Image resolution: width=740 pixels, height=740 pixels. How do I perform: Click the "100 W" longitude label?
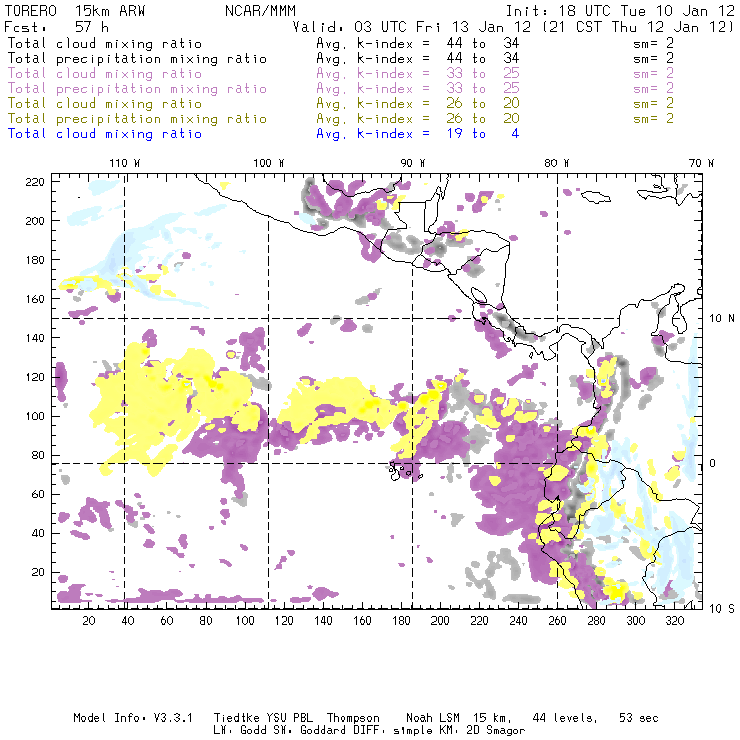coord(269,163)
